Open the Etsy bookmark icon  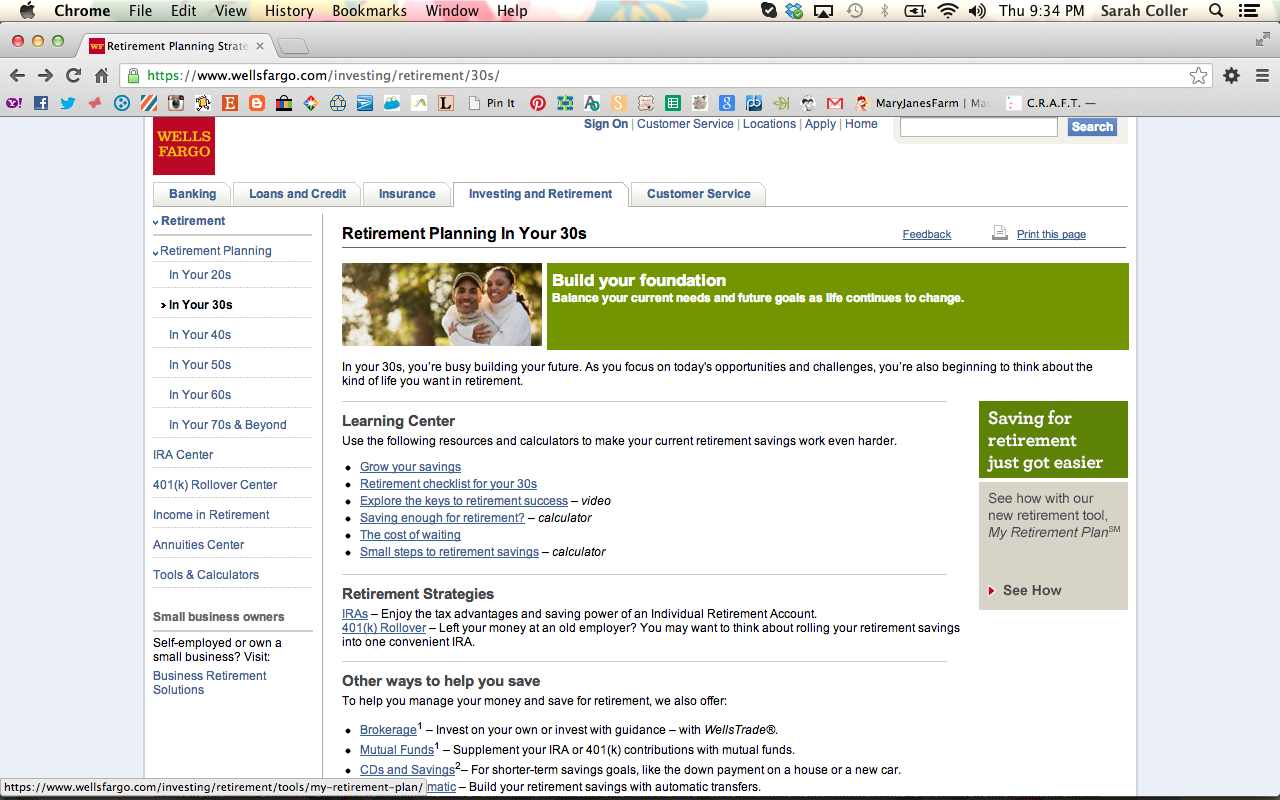(230, 103)
